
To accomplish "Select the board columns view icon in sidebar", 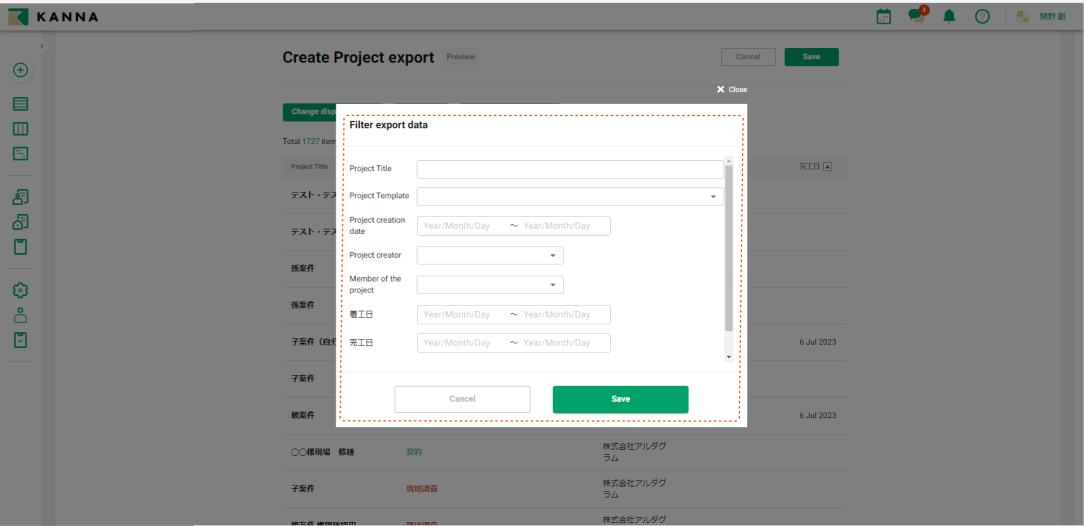I will [x=20, y=129].
